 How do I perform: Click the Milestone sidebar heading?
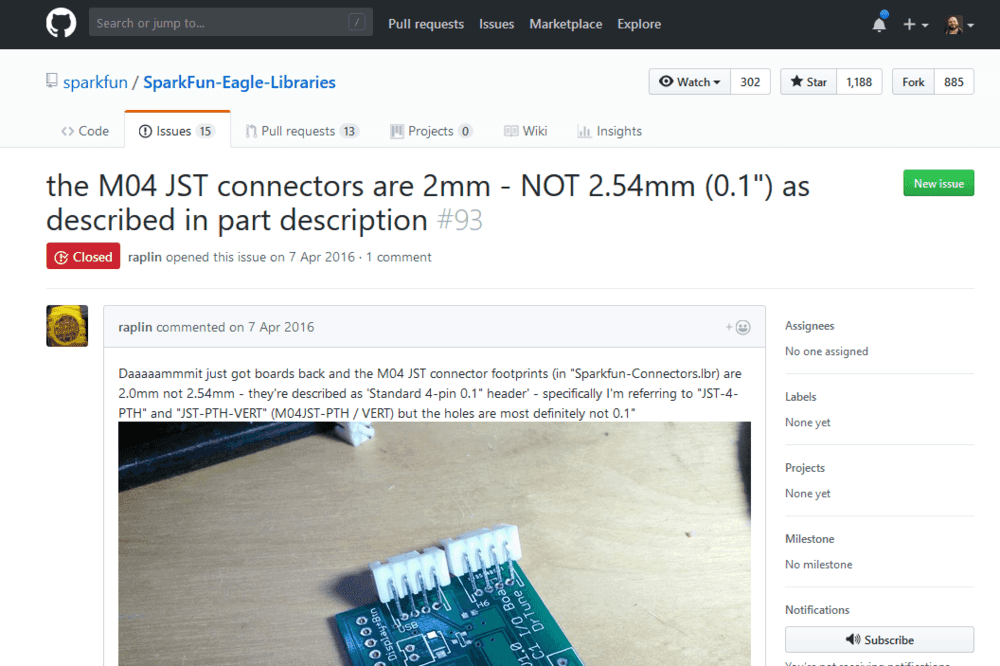[809, 538]
